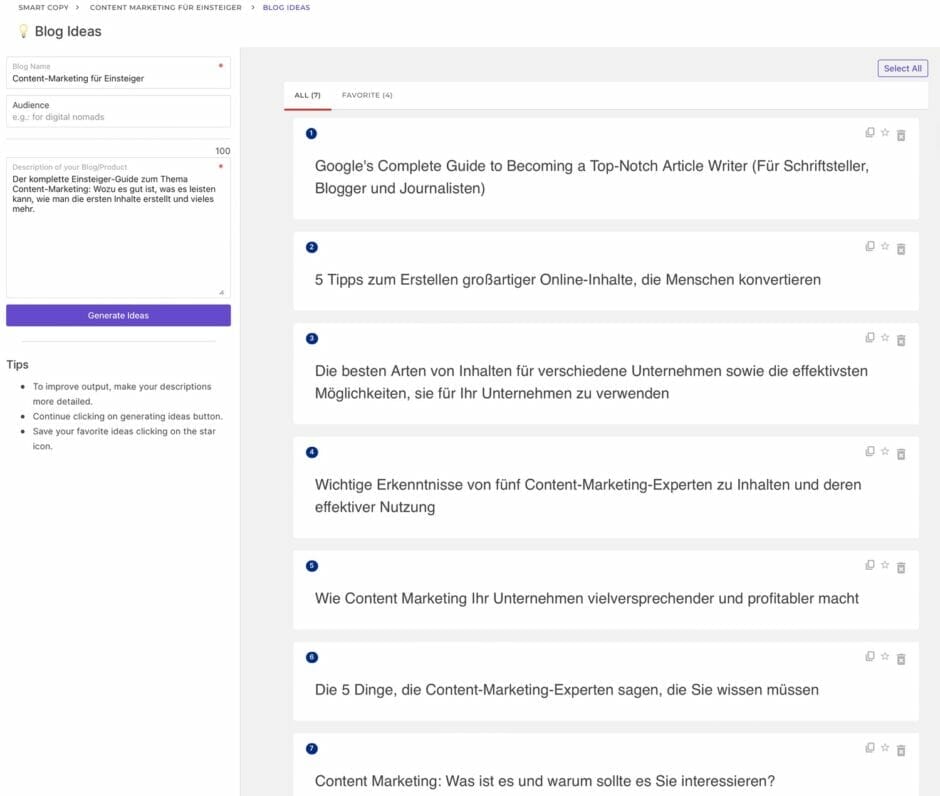Click the Generate Ideas button

[118, 315]
